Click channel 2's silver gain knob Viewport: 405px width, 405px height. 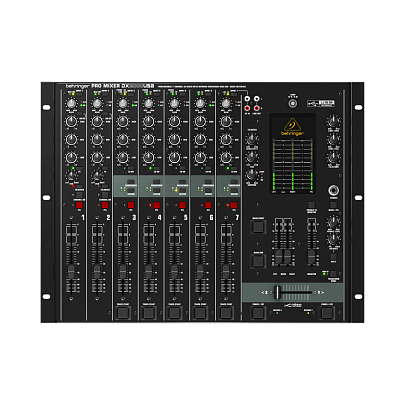pos(97,104)
